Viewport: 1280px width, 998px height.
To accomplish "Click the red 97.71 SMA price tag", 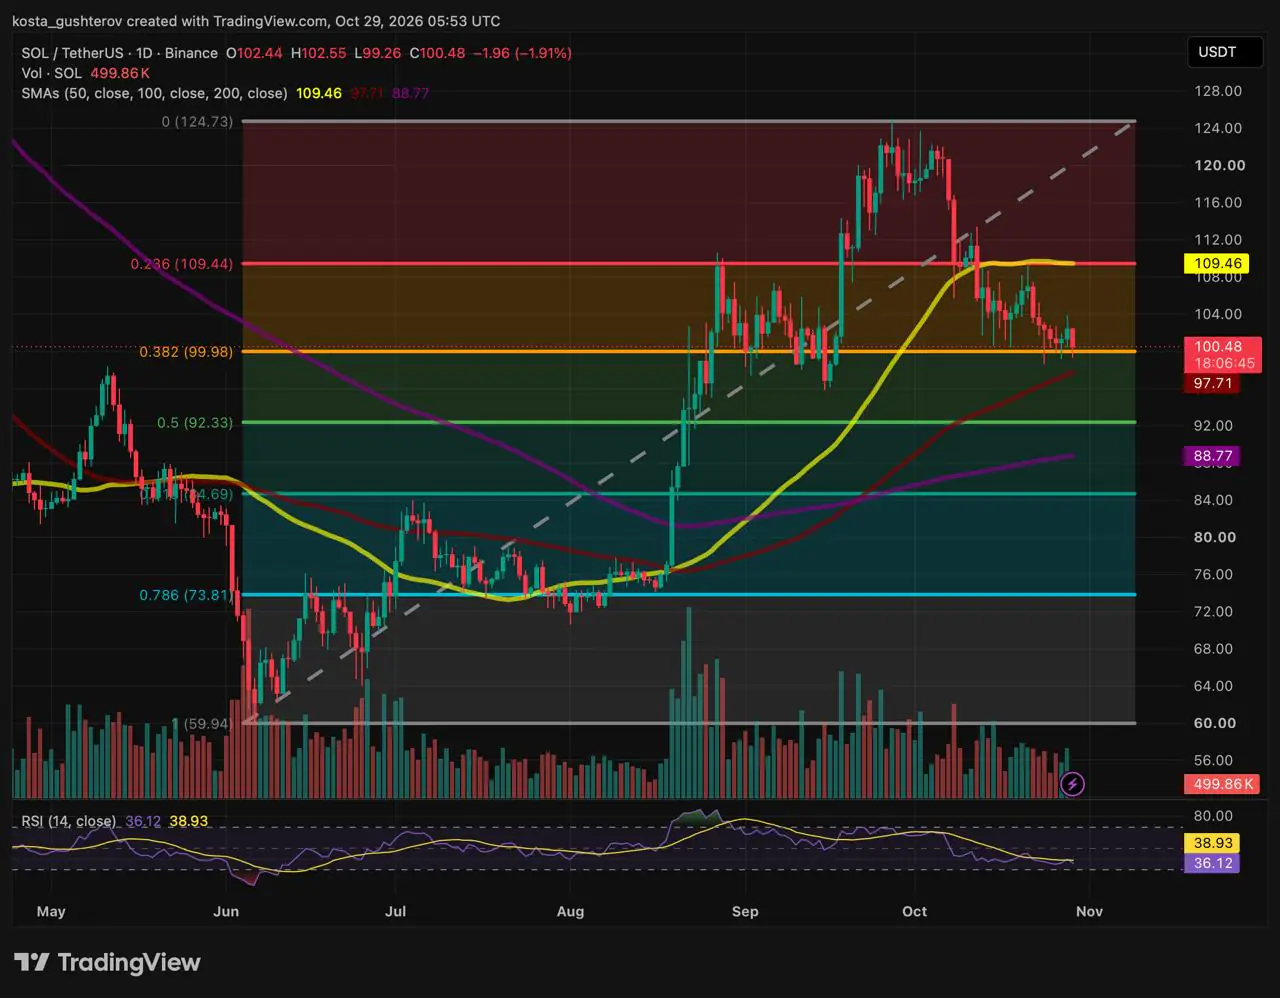I will pyautogui.click(x=1211, y=384).
